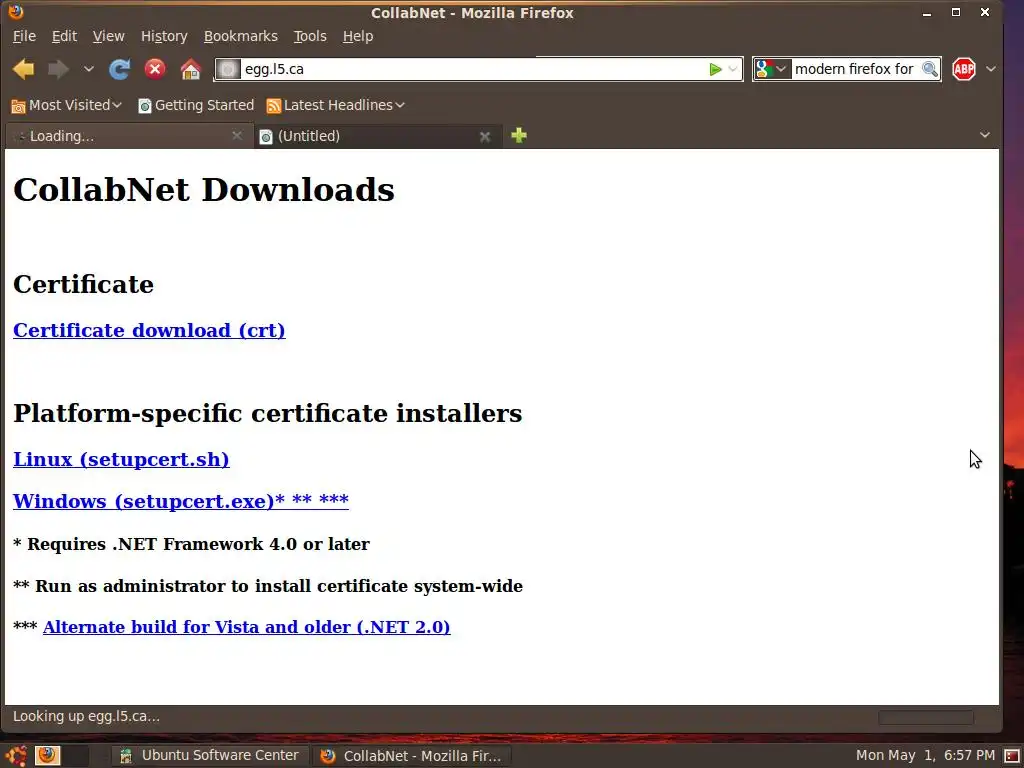
Task: Expand the address bar history dropdown
Action: point(733,69)
